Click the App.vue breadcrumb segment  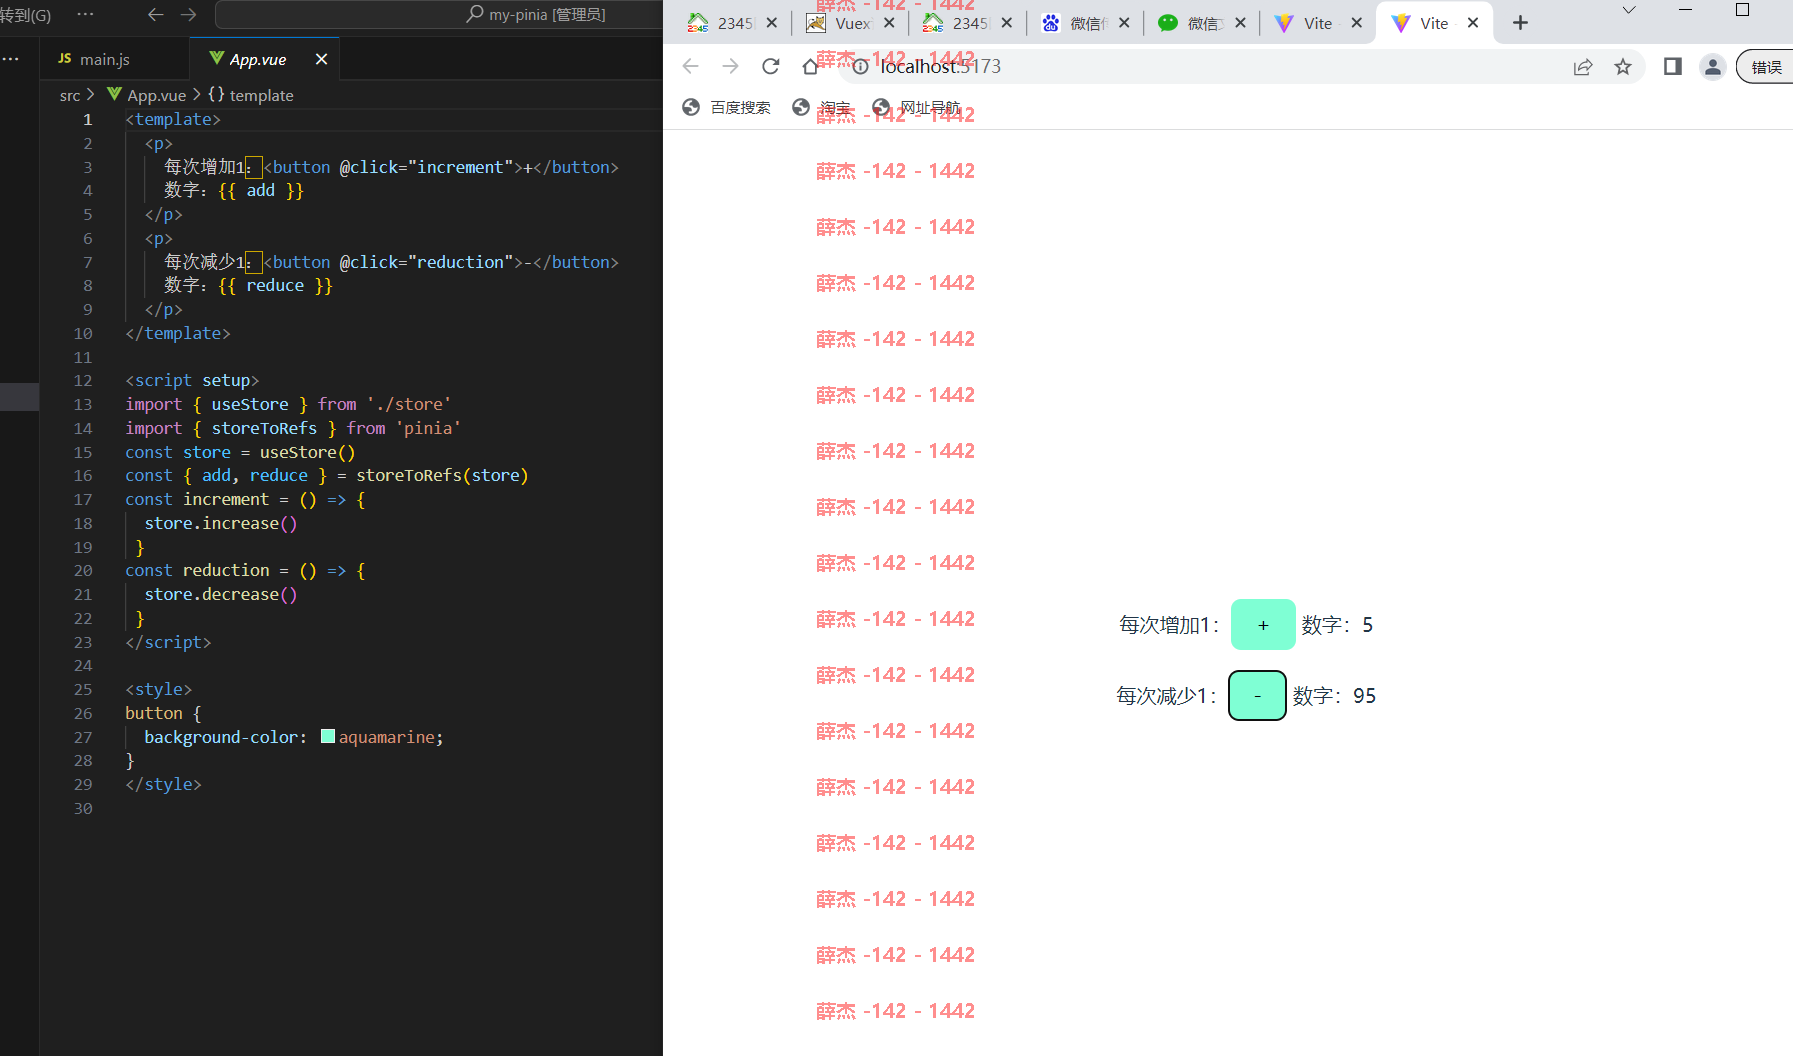(x=146, y=95)
